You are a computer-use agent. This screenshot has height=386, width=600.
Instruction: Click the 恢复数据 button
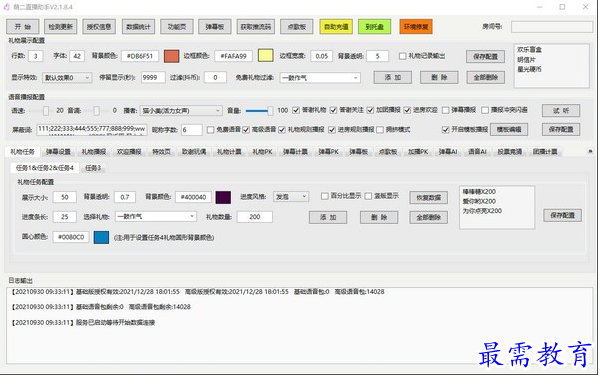(x=429, y=198)
